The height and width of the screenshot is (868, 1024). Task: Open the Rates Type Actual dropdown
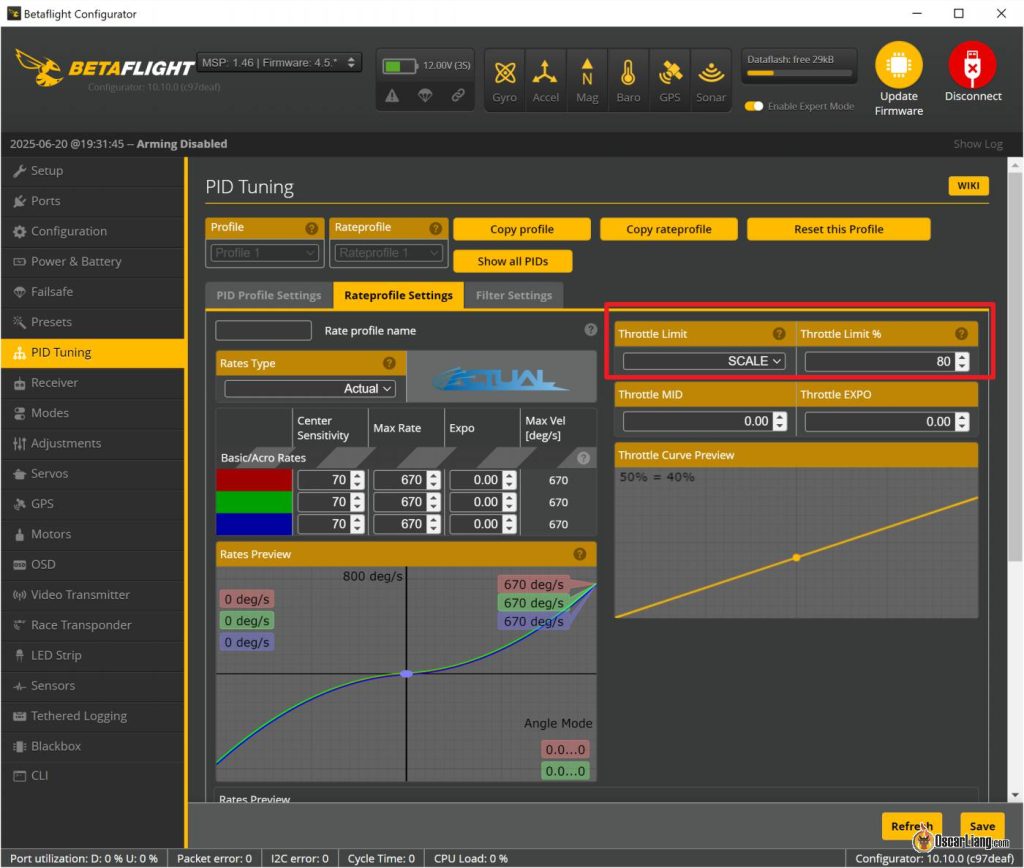310,389
